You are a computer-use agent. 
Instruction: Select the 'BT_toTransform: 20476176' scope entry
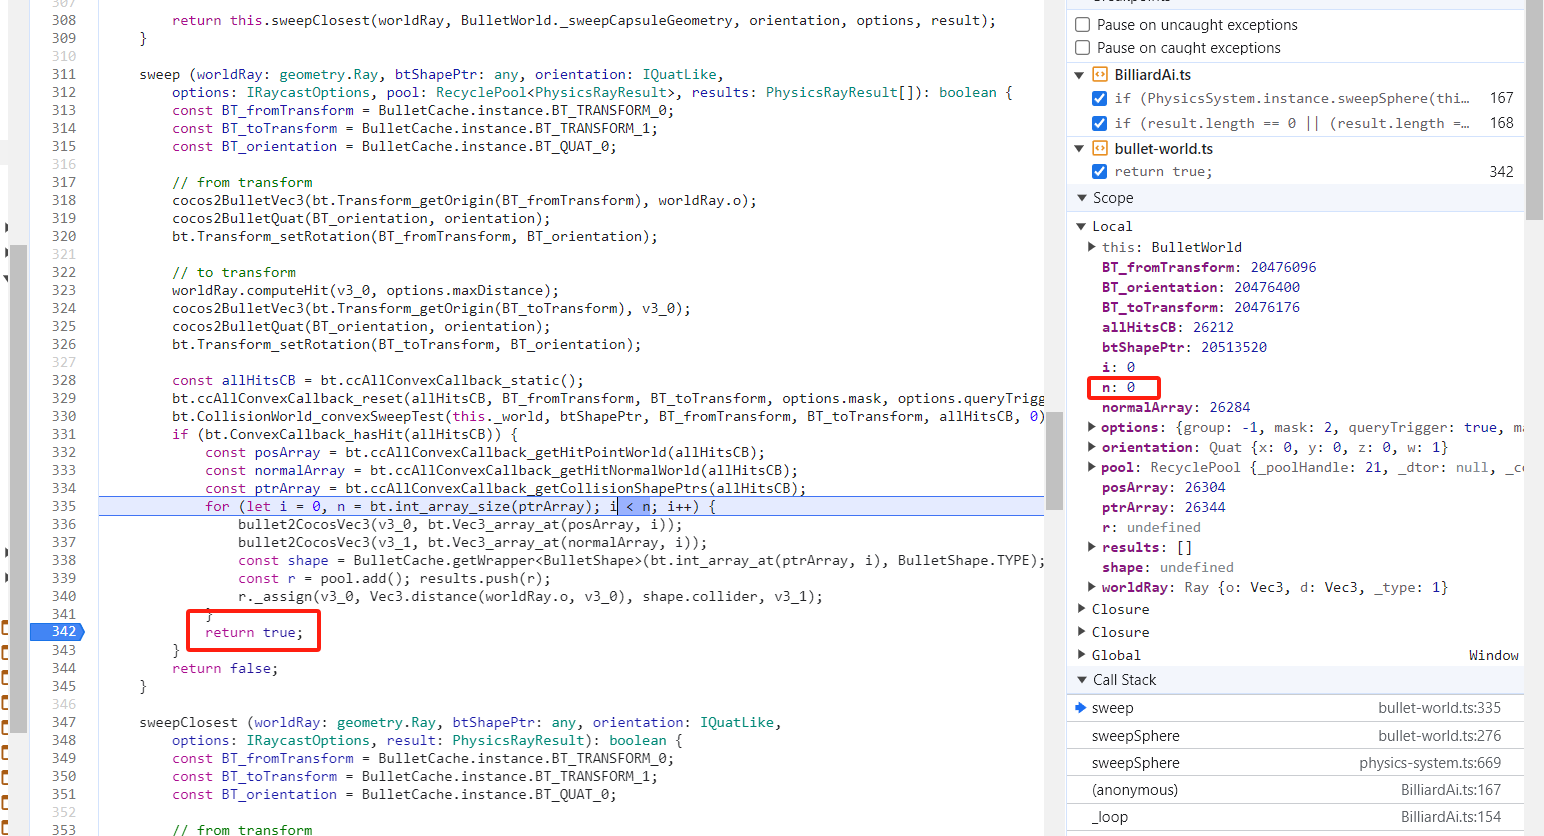pos(1201,307)
